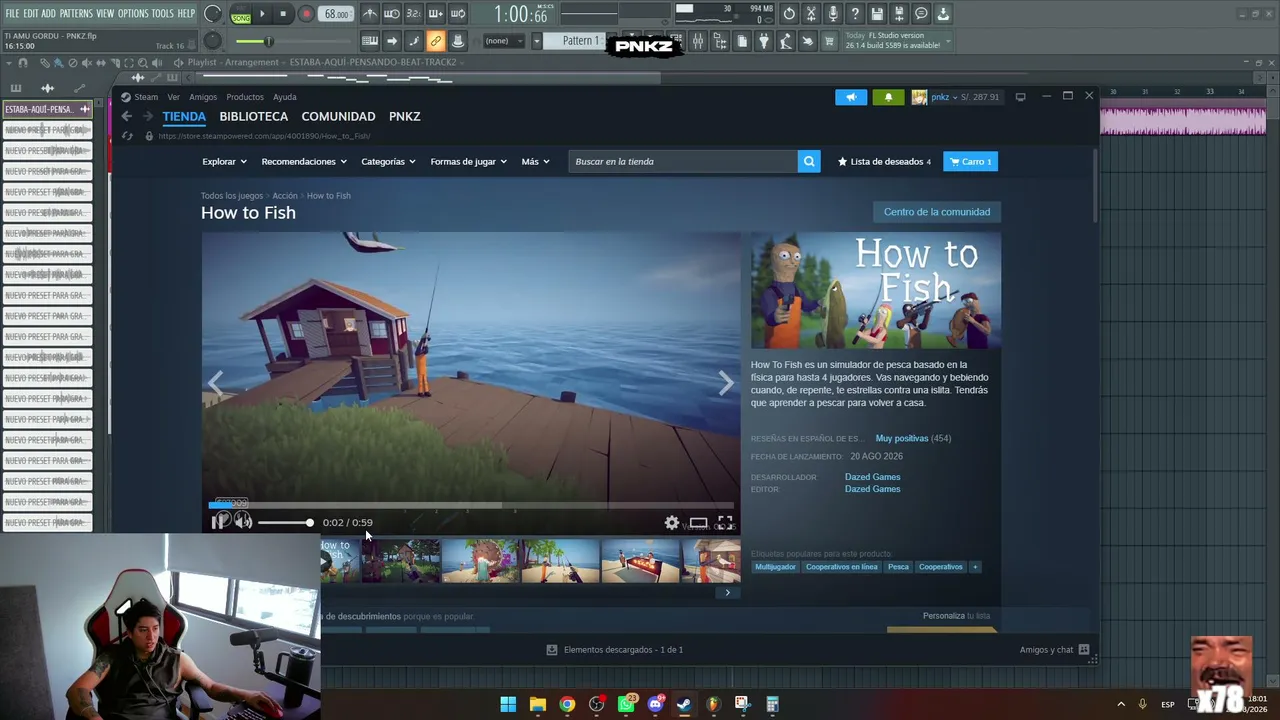
Task: Click the FL Studio tempo field 68.000
Action: (x=337, y=14)
